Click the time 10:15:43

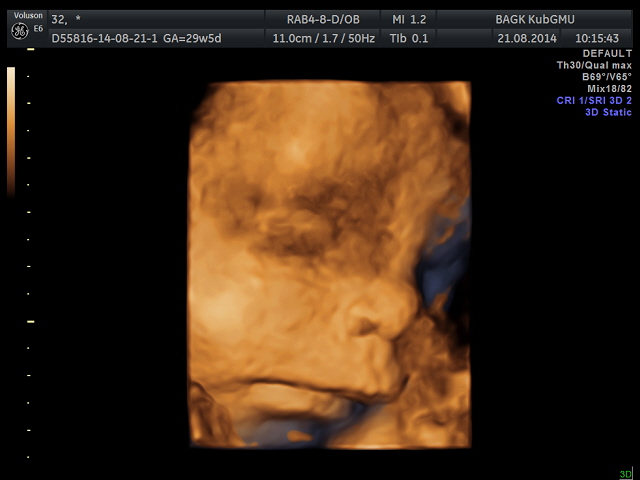pos(598,37)
